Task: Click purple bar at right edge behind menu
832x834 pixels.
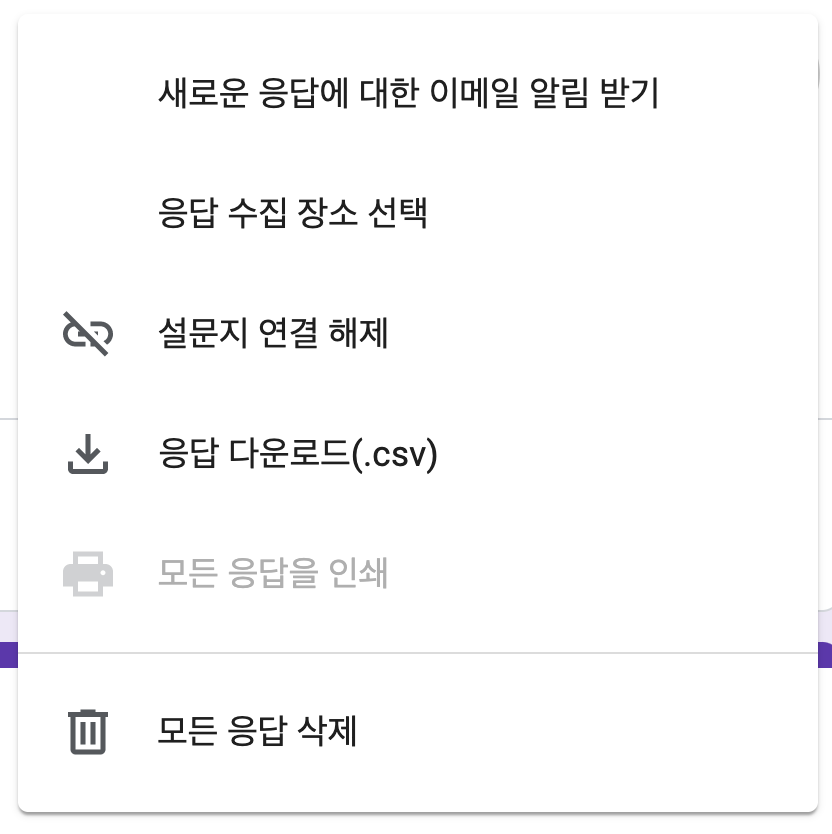Action: tap(825, 655)
